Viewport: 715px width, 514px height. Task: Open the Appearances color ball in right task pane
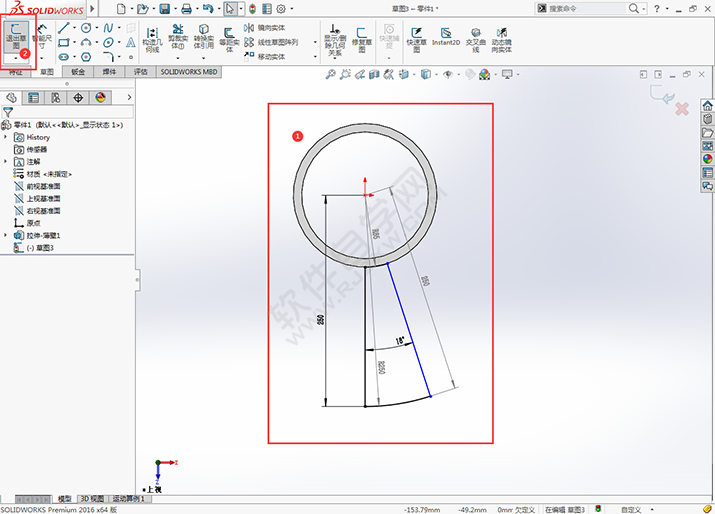707,157
